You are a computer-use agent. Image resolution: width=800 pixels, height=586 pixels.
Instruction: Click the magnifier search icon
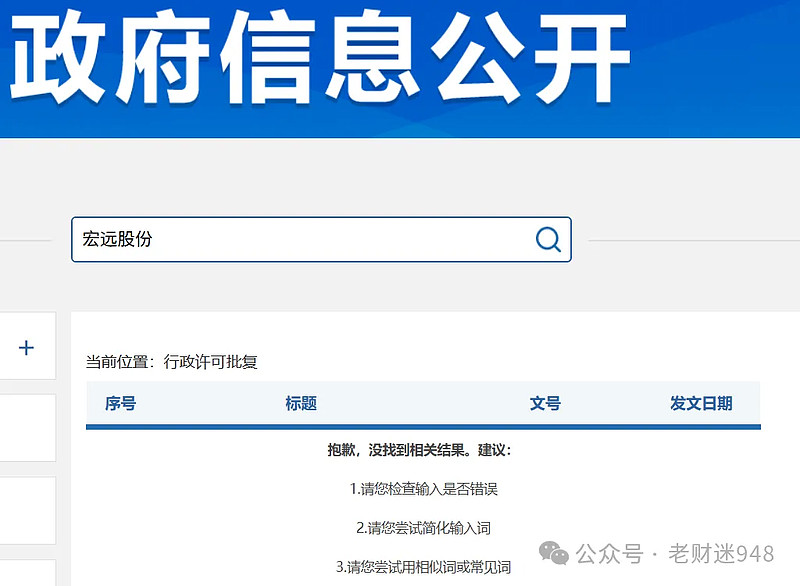(x=548, y=239)
